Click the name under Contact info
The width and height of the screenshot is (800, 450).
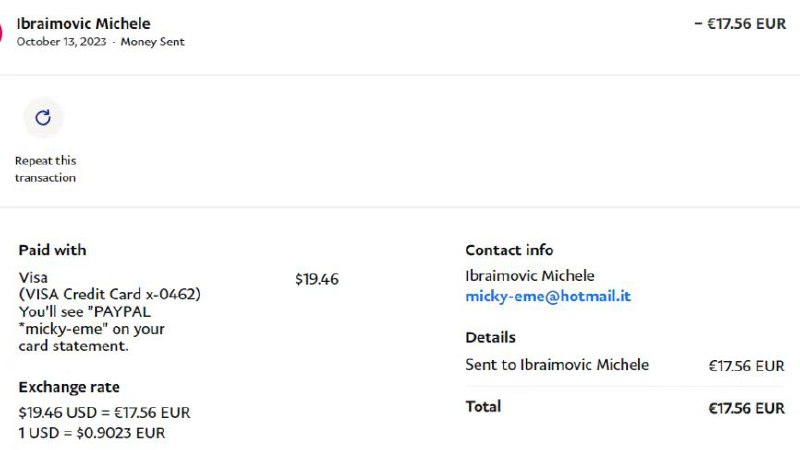pyautogui.click(x=530, y=275)
